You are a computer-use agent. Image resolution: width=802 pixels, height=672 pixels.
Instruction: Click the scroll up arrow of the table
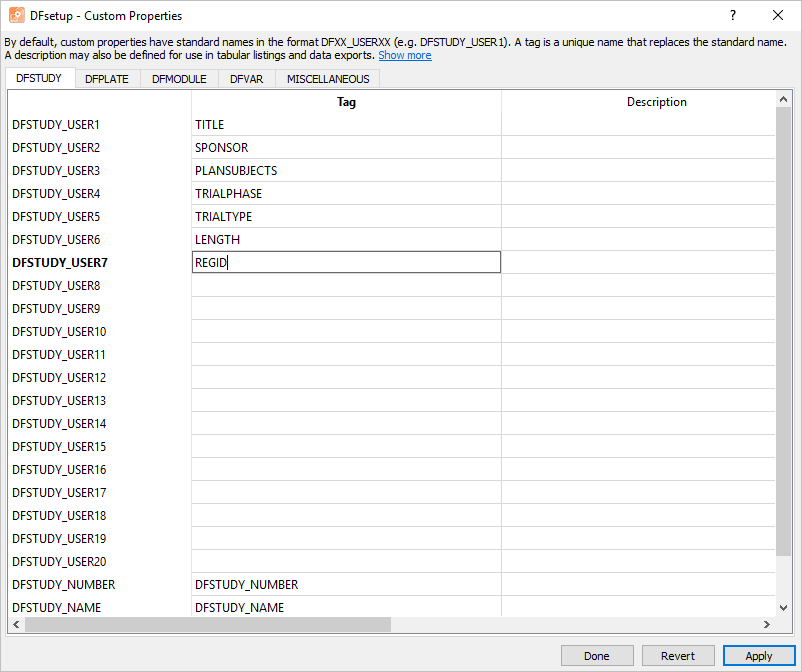783,100
